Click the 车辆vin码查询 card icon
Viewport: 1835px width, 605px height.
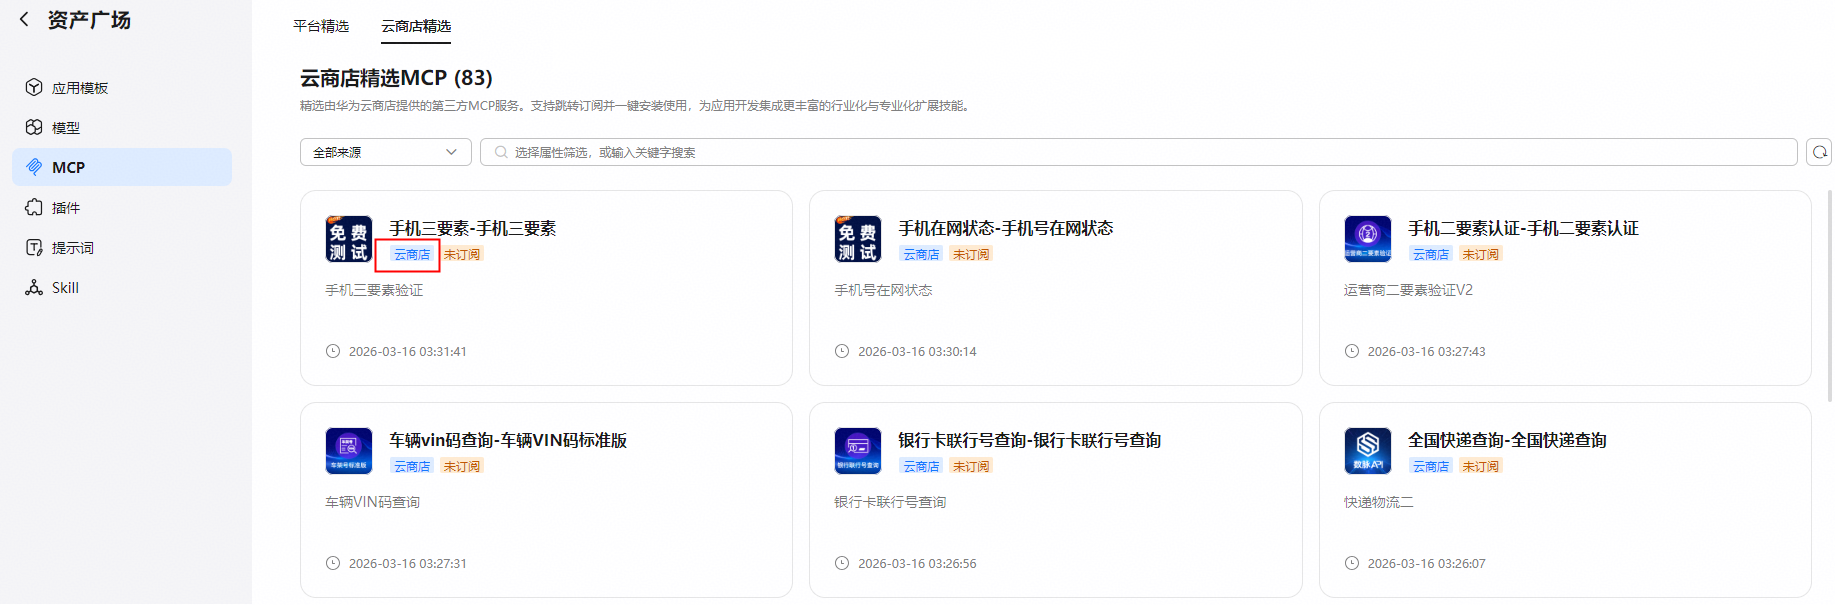tap(349, 451)
